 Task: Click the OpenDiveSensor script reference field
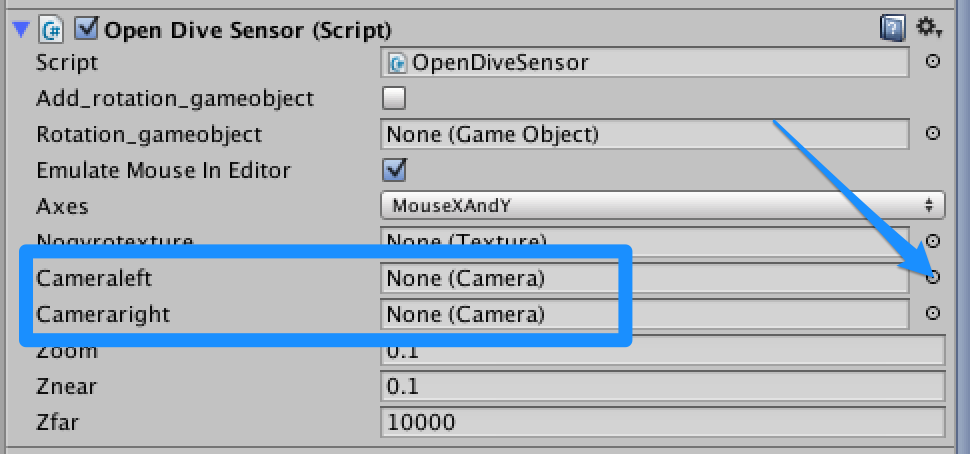tap(645, 62)
